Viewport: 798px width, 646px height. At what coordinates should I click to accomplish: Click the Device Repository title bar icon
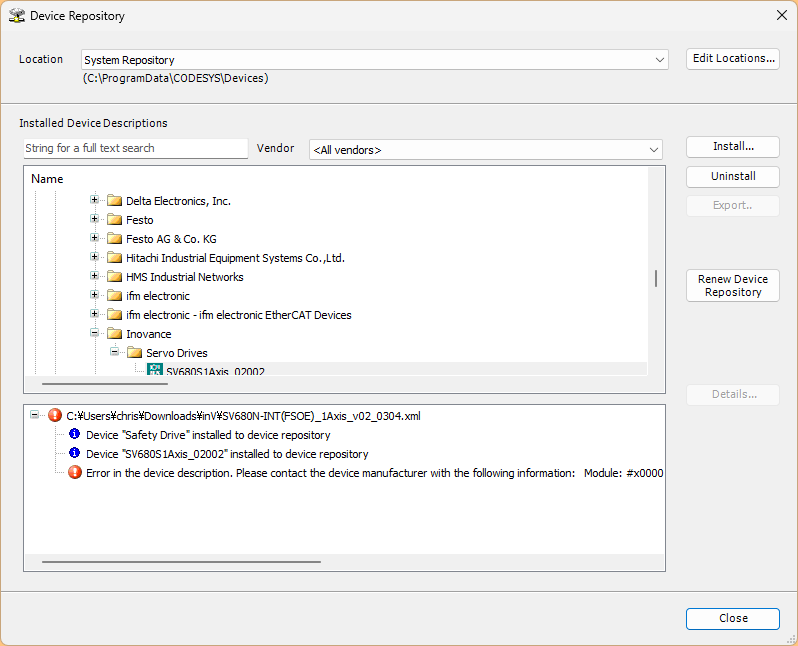tap(17, 16)
